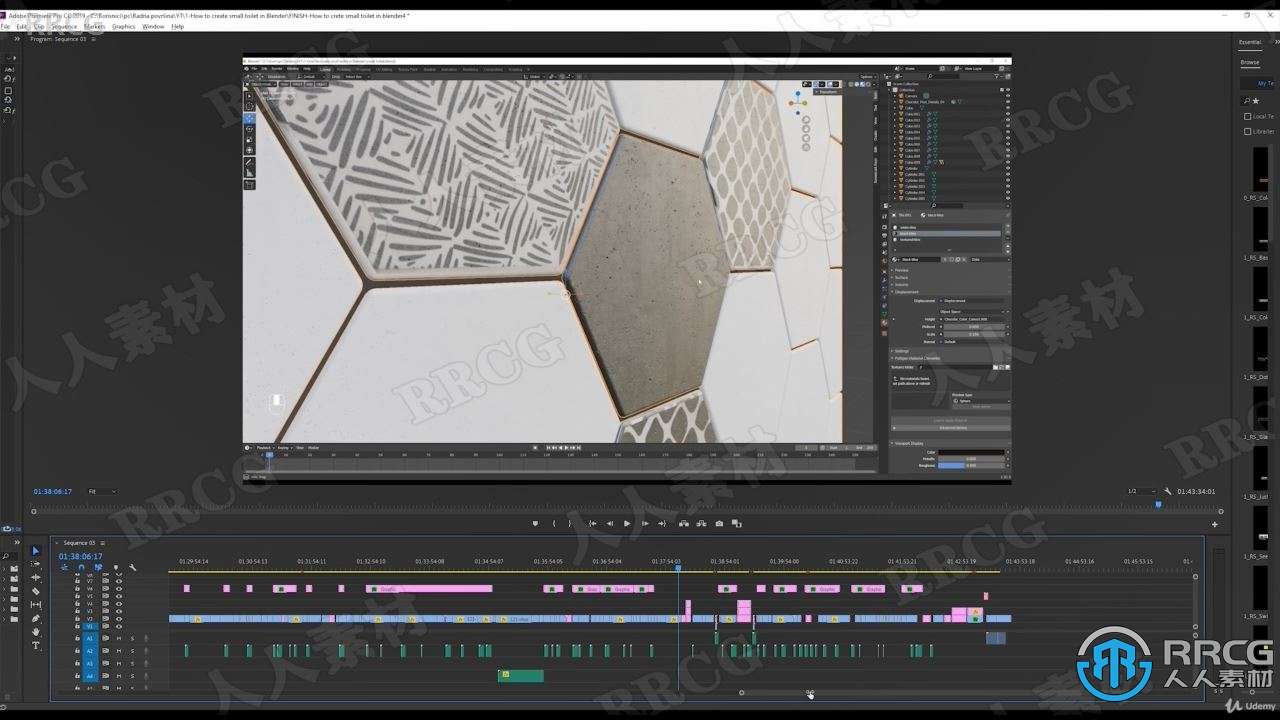Open Program monitor settings wrench
The width and height of the screenshot is (1280, 720).
click(x=1168, y=491)
